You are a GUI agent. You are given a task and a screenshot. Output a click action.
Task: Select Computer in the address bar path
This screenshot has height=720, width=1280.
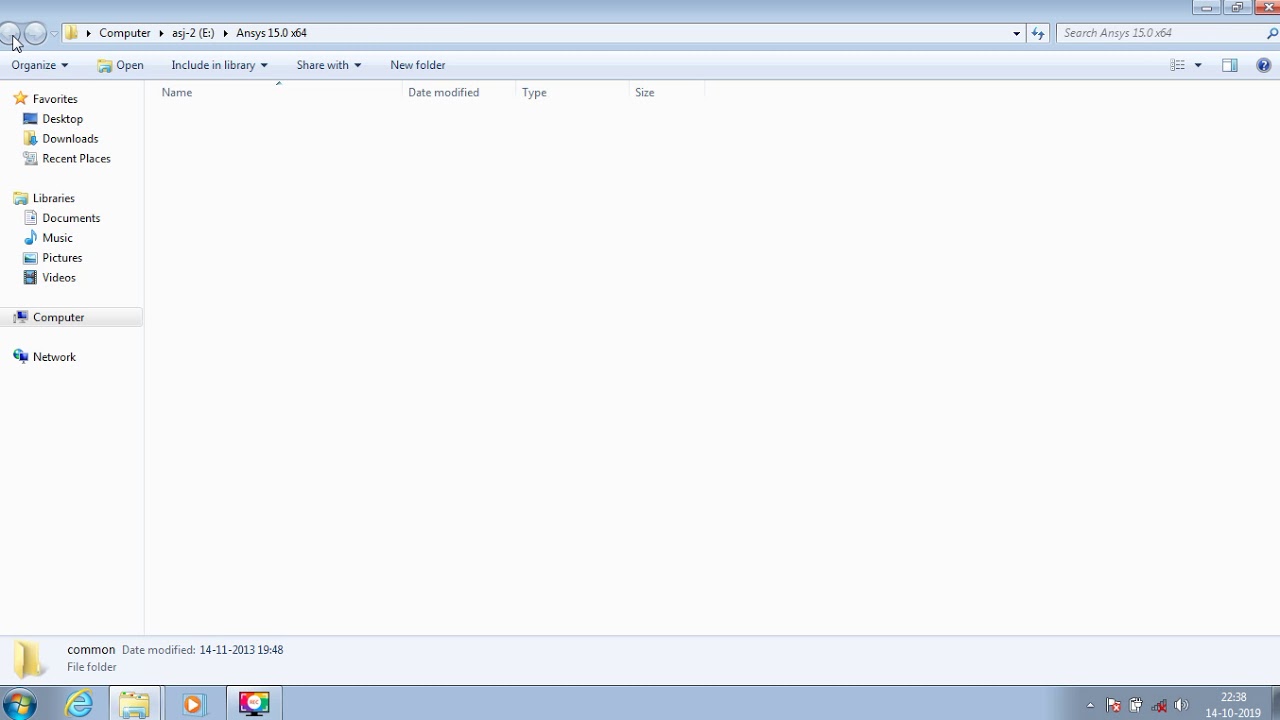pos(125,33)
